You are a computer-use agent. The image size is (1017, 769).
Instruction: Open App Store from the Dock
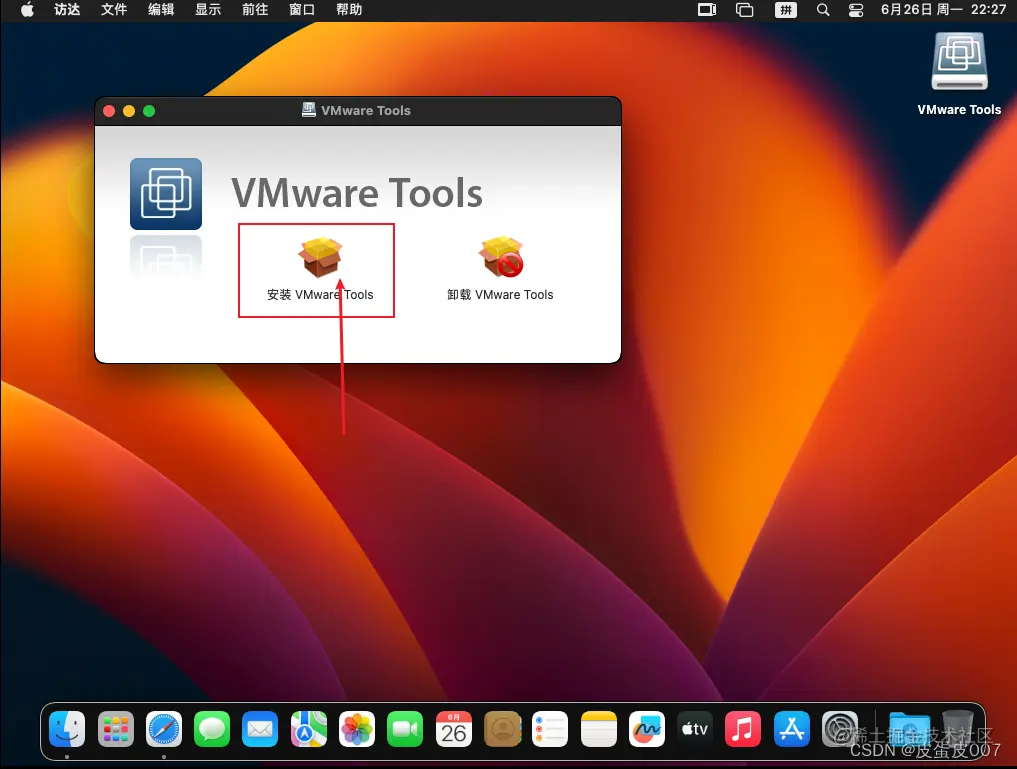pyautogui.click(x=791, y=729)
